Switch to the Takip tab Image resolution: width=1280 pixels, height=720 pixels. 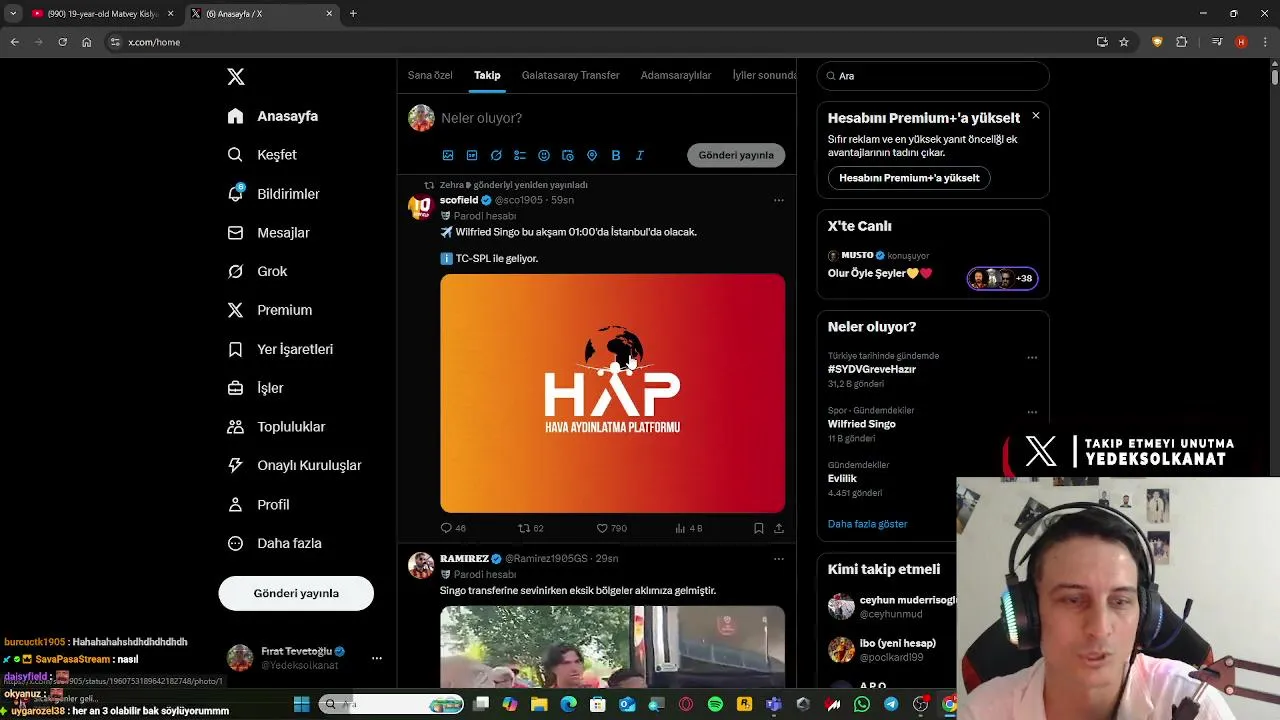[x=487, y=75]
